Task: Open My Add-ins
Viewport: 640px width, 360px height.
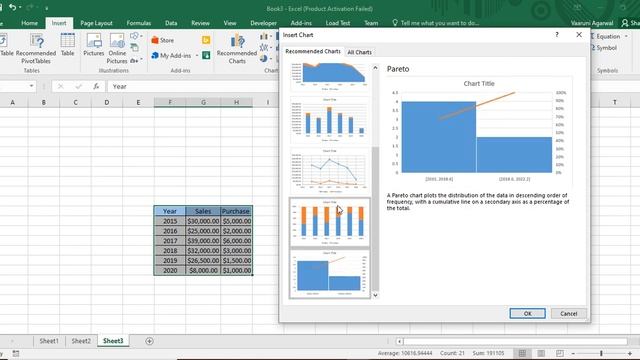Action: click(x=171, y=55)
